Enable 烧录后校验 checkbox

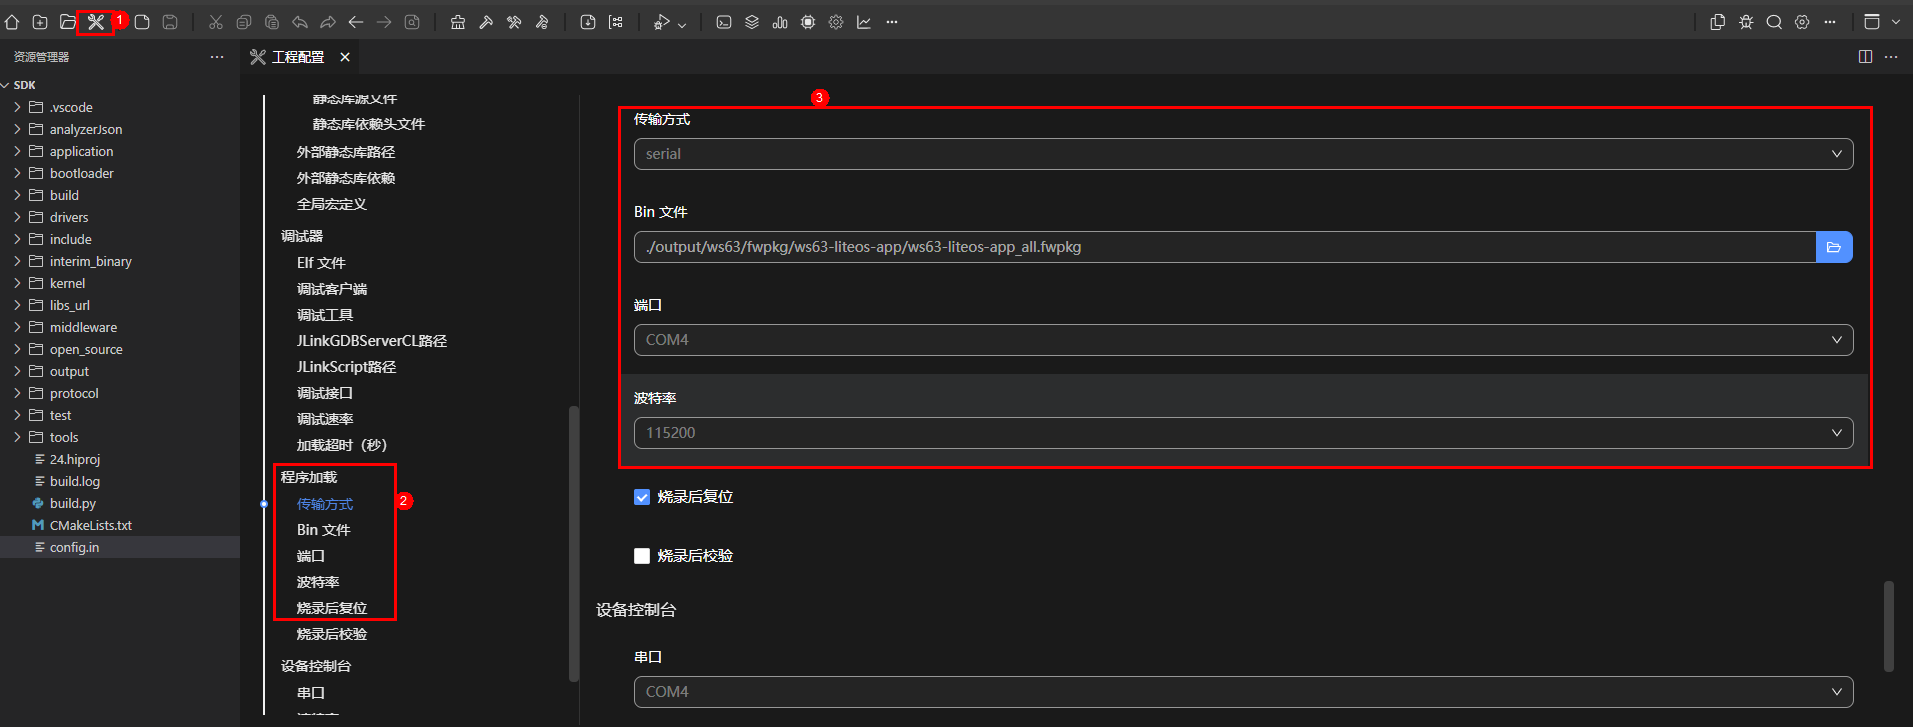(x=642, y=556)
